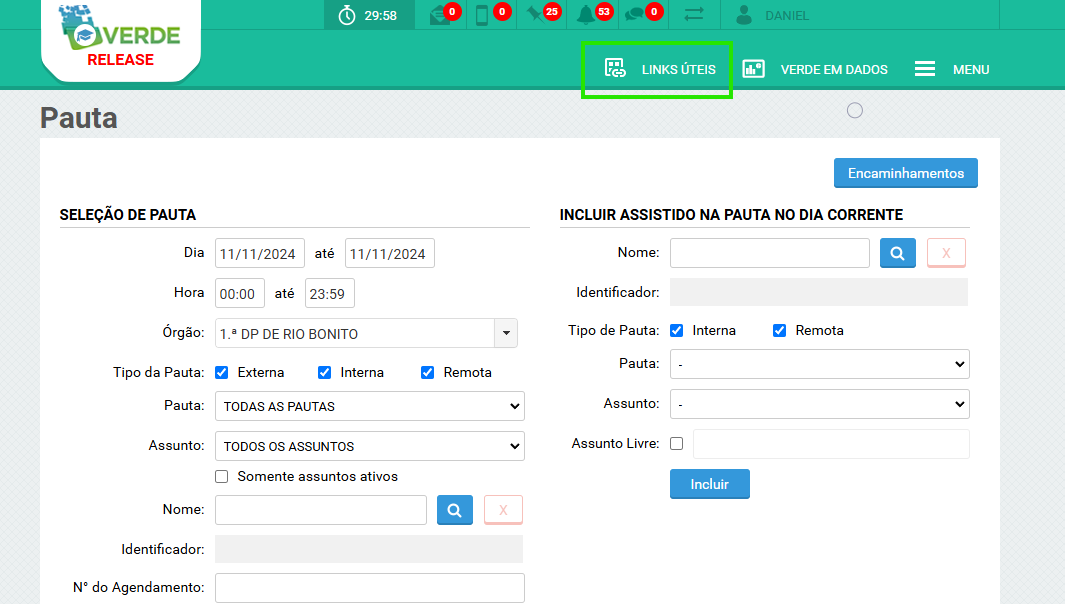This screenshot has width=1065, height=604.
Task: Open VERDE EM DADOS menu item
Action: 815,69
